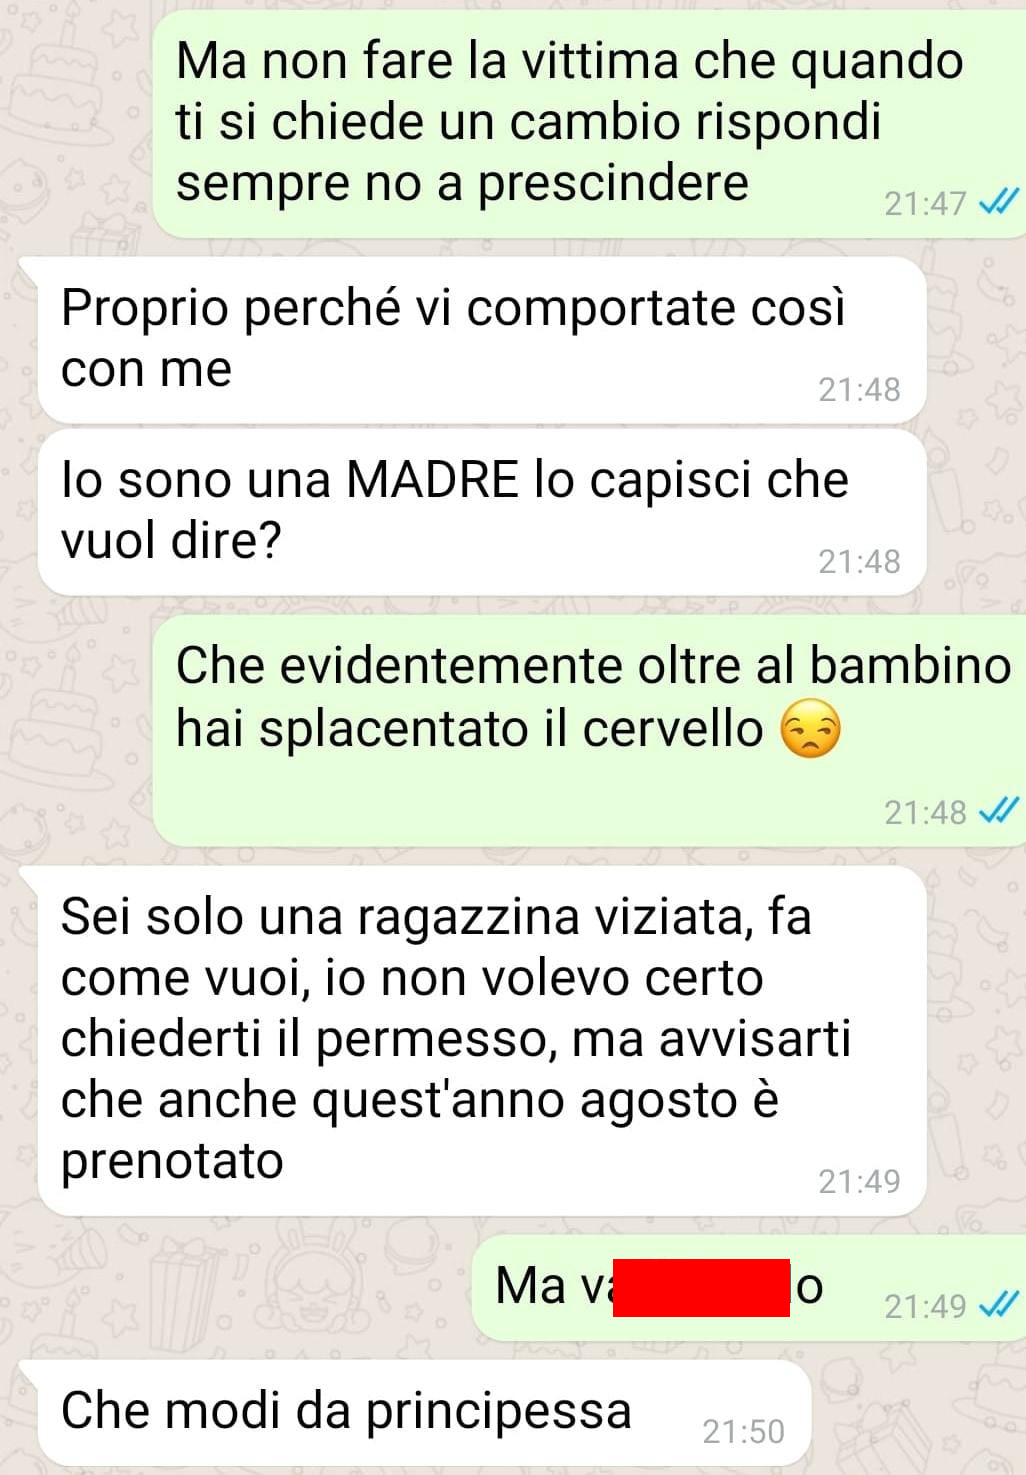Screen dimensions: 1026x1475
Task: Click the 21:50 timestamp on last message
Action: click(743, 1432)
